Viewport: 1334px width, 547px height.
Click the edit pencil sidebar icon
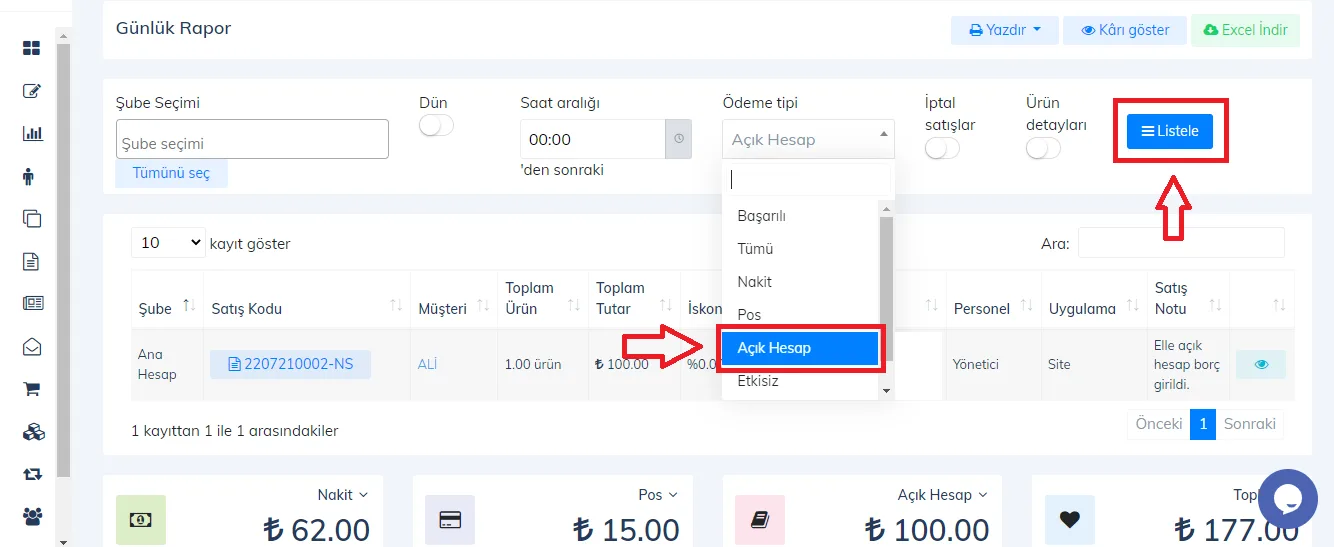tap(32, 91)
